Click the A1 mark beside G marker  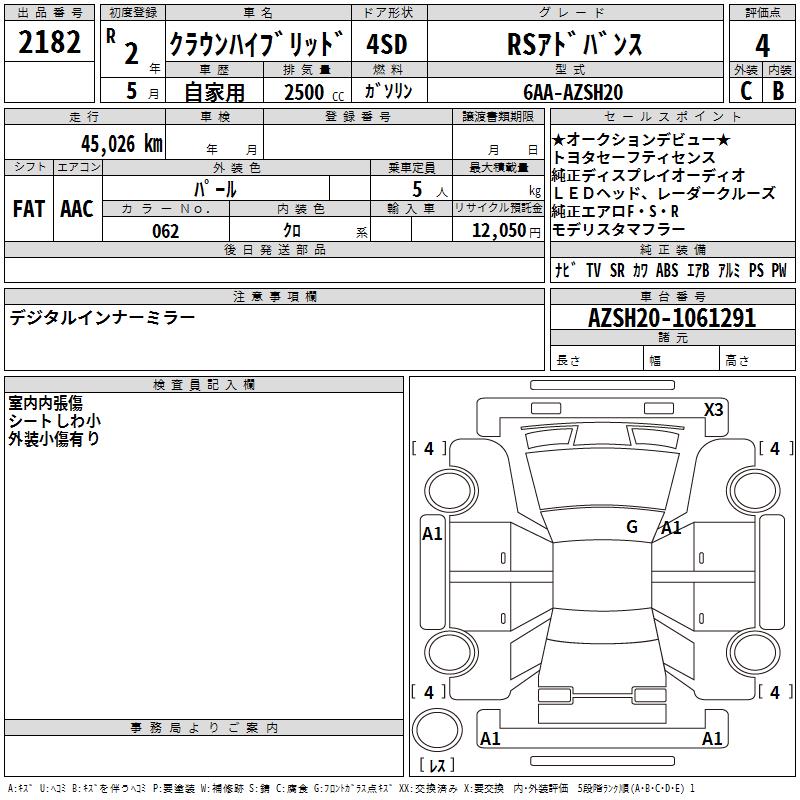tap(670, 528)
